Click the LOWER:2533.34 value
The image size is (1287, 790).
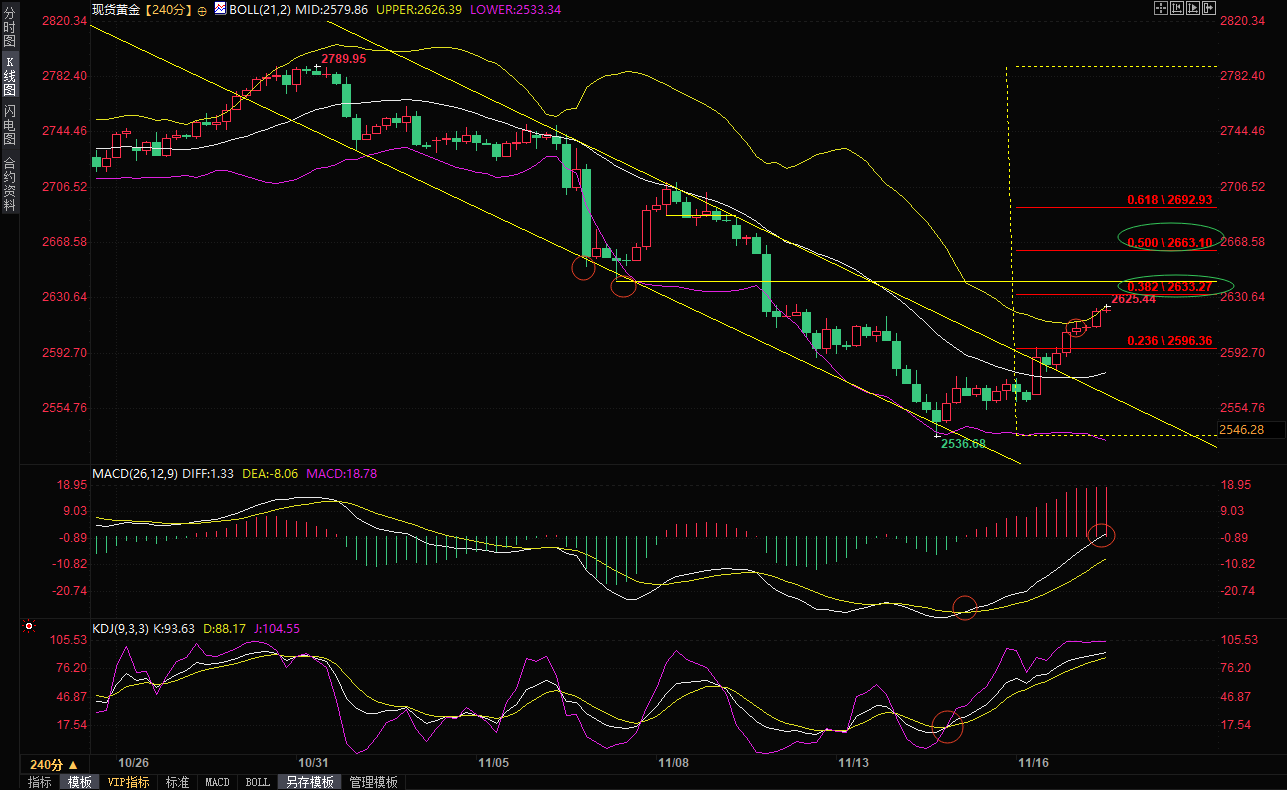click(x=516, y=9)
